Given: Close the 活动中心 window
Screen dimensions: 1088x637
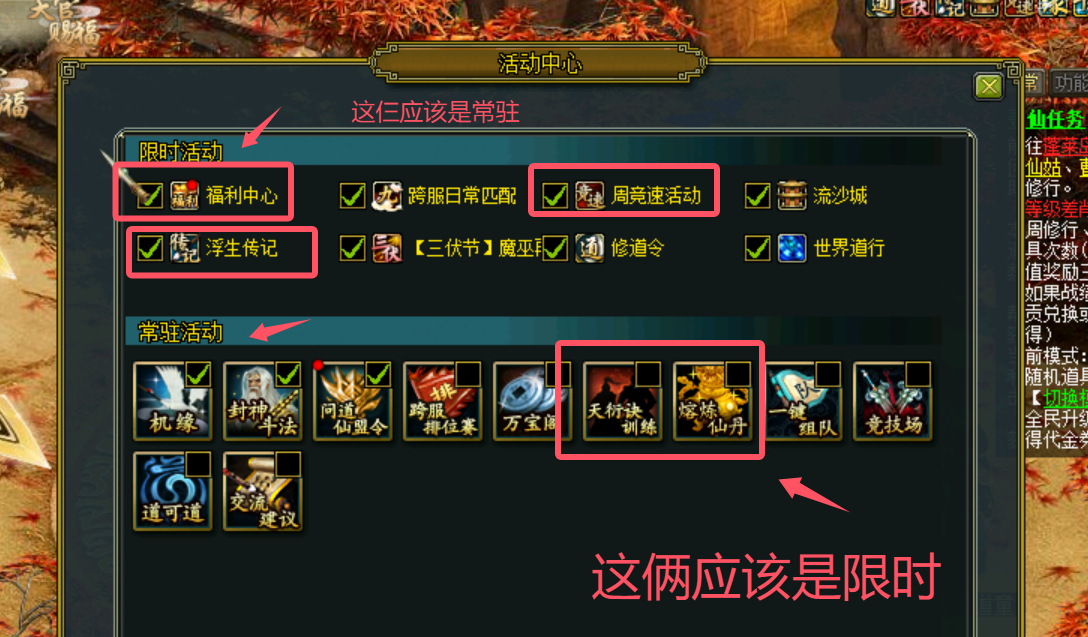Looking at the screenshot, I should (x=989, y=87).
